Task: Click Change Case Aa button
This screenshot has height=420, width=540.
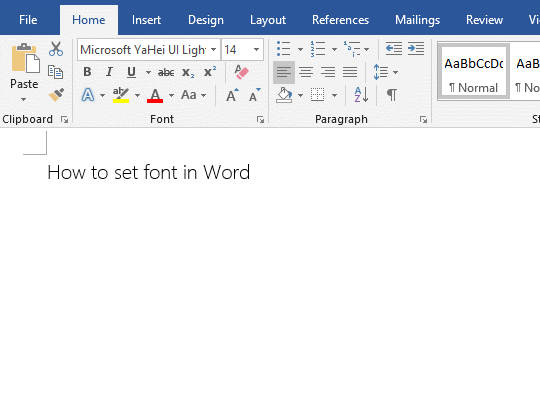Action: (x=189, y=95)
